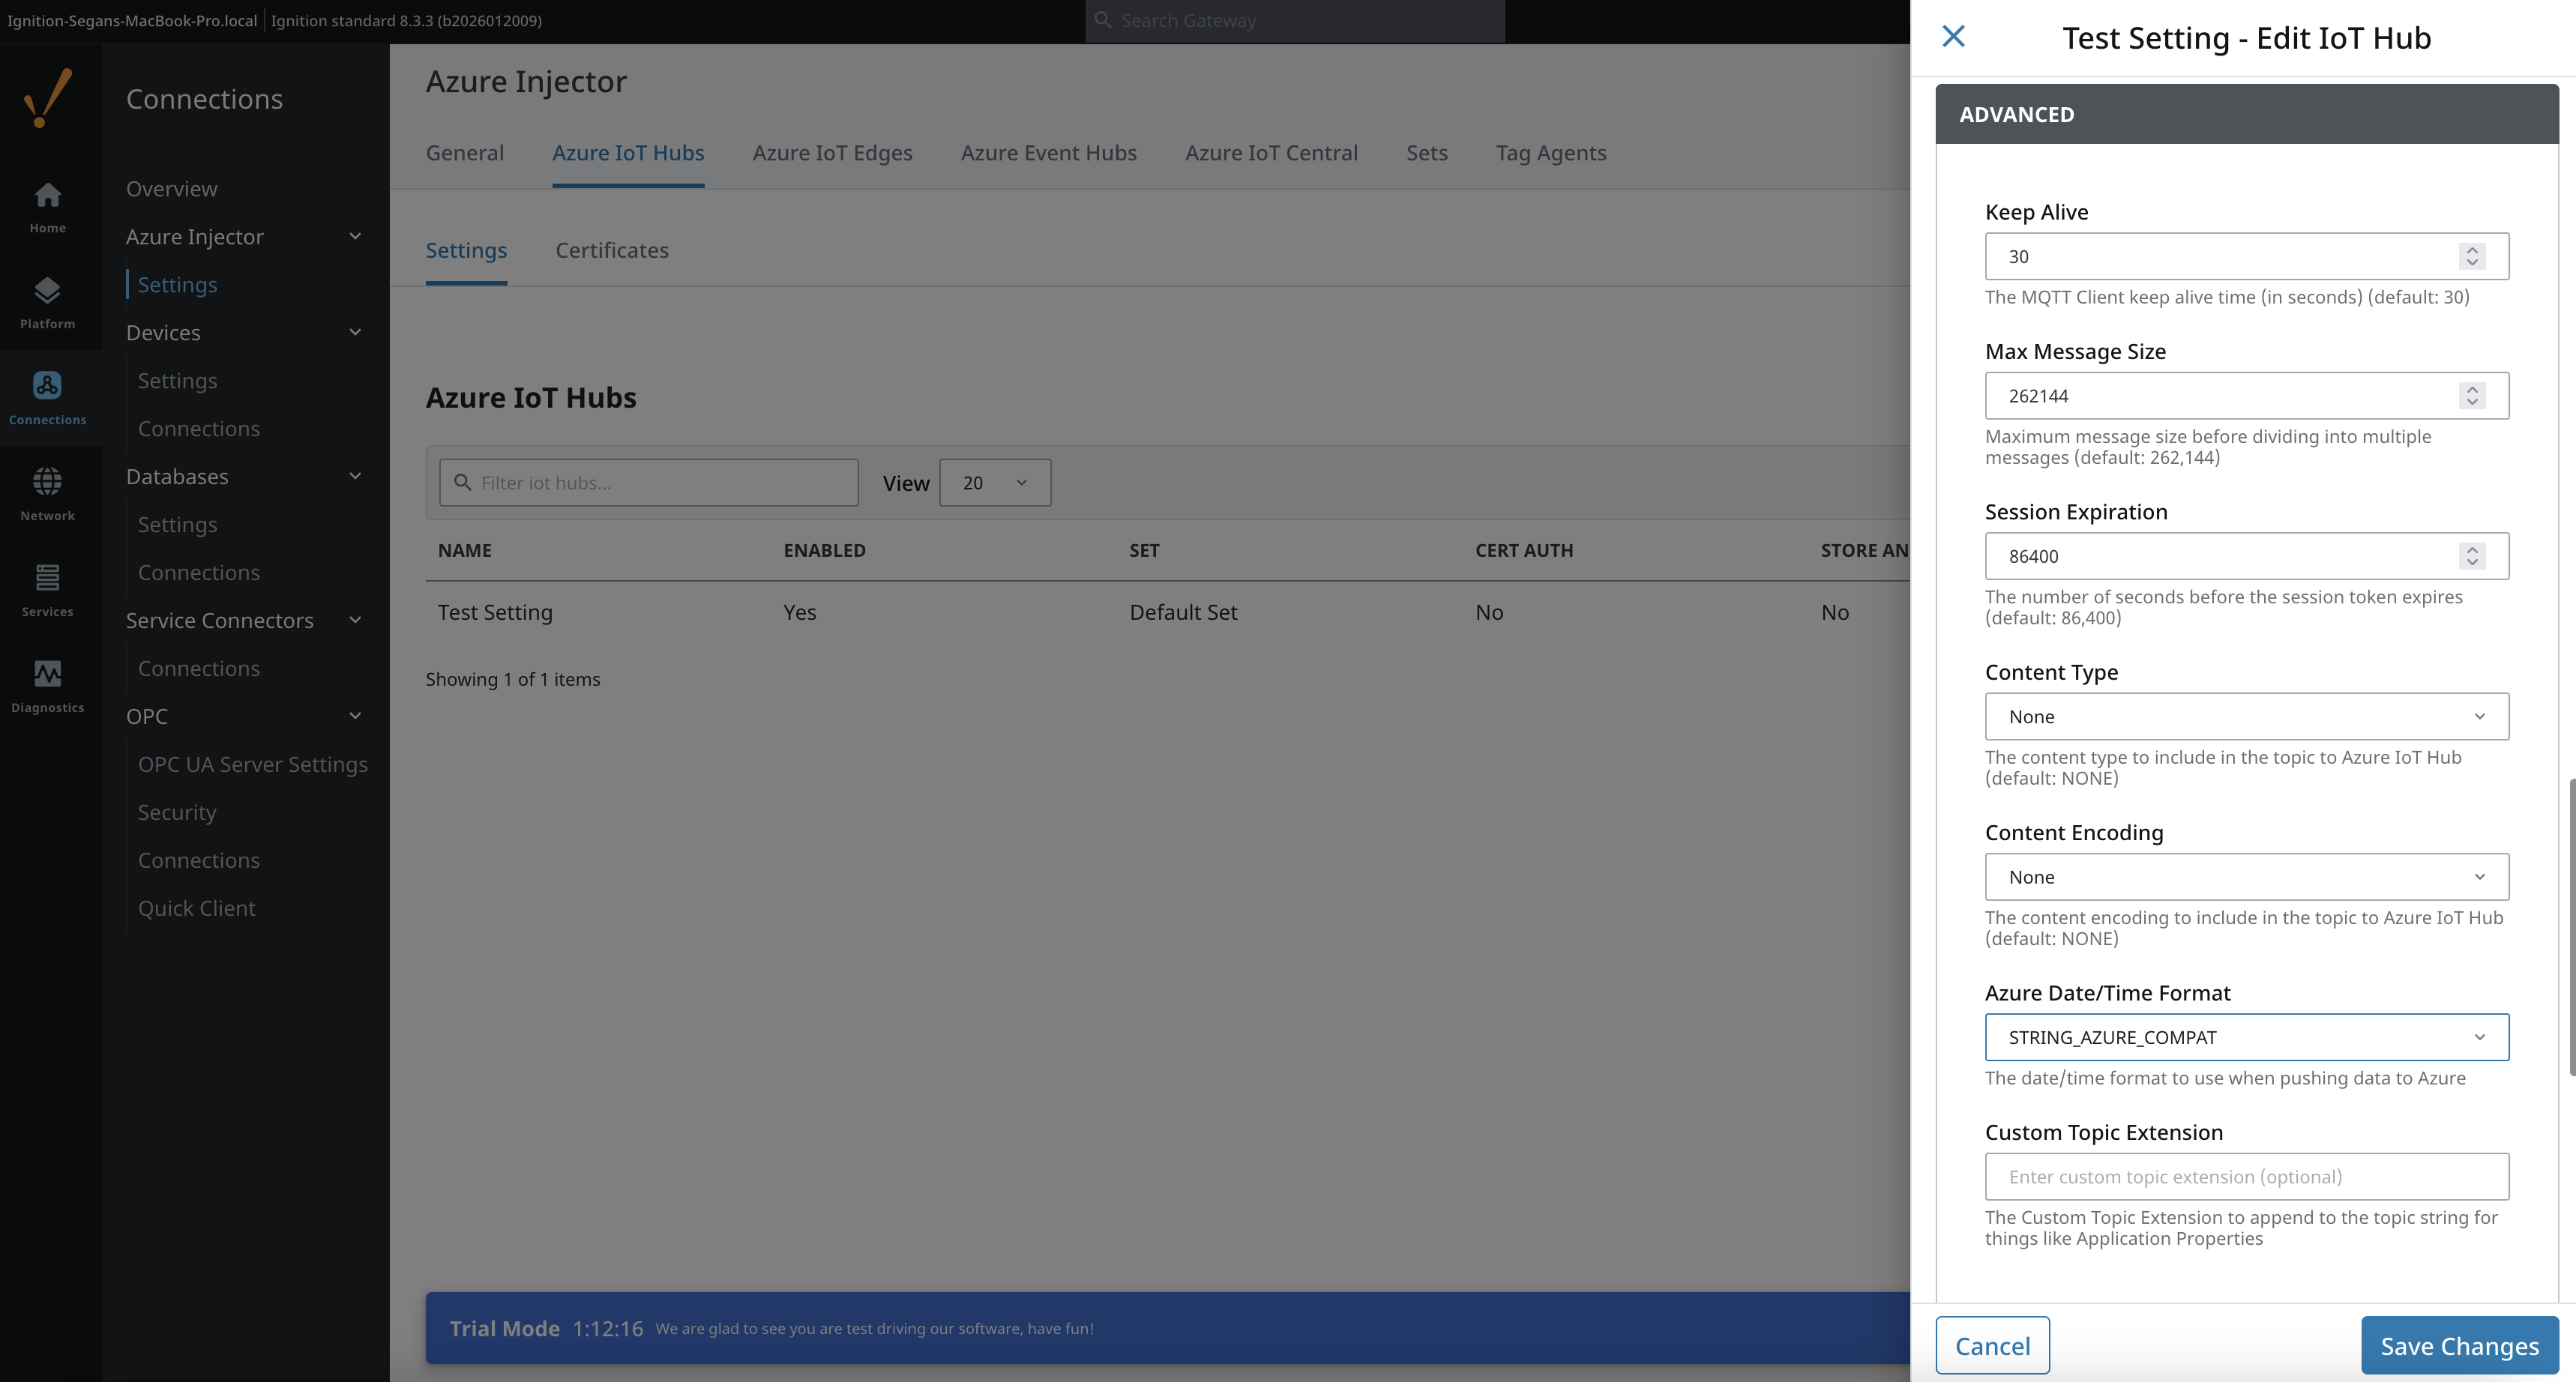This screenshot has height=1382, width=2576.
Task: Open the Content Encoding dropdown
Action: tap(2246, 877)
